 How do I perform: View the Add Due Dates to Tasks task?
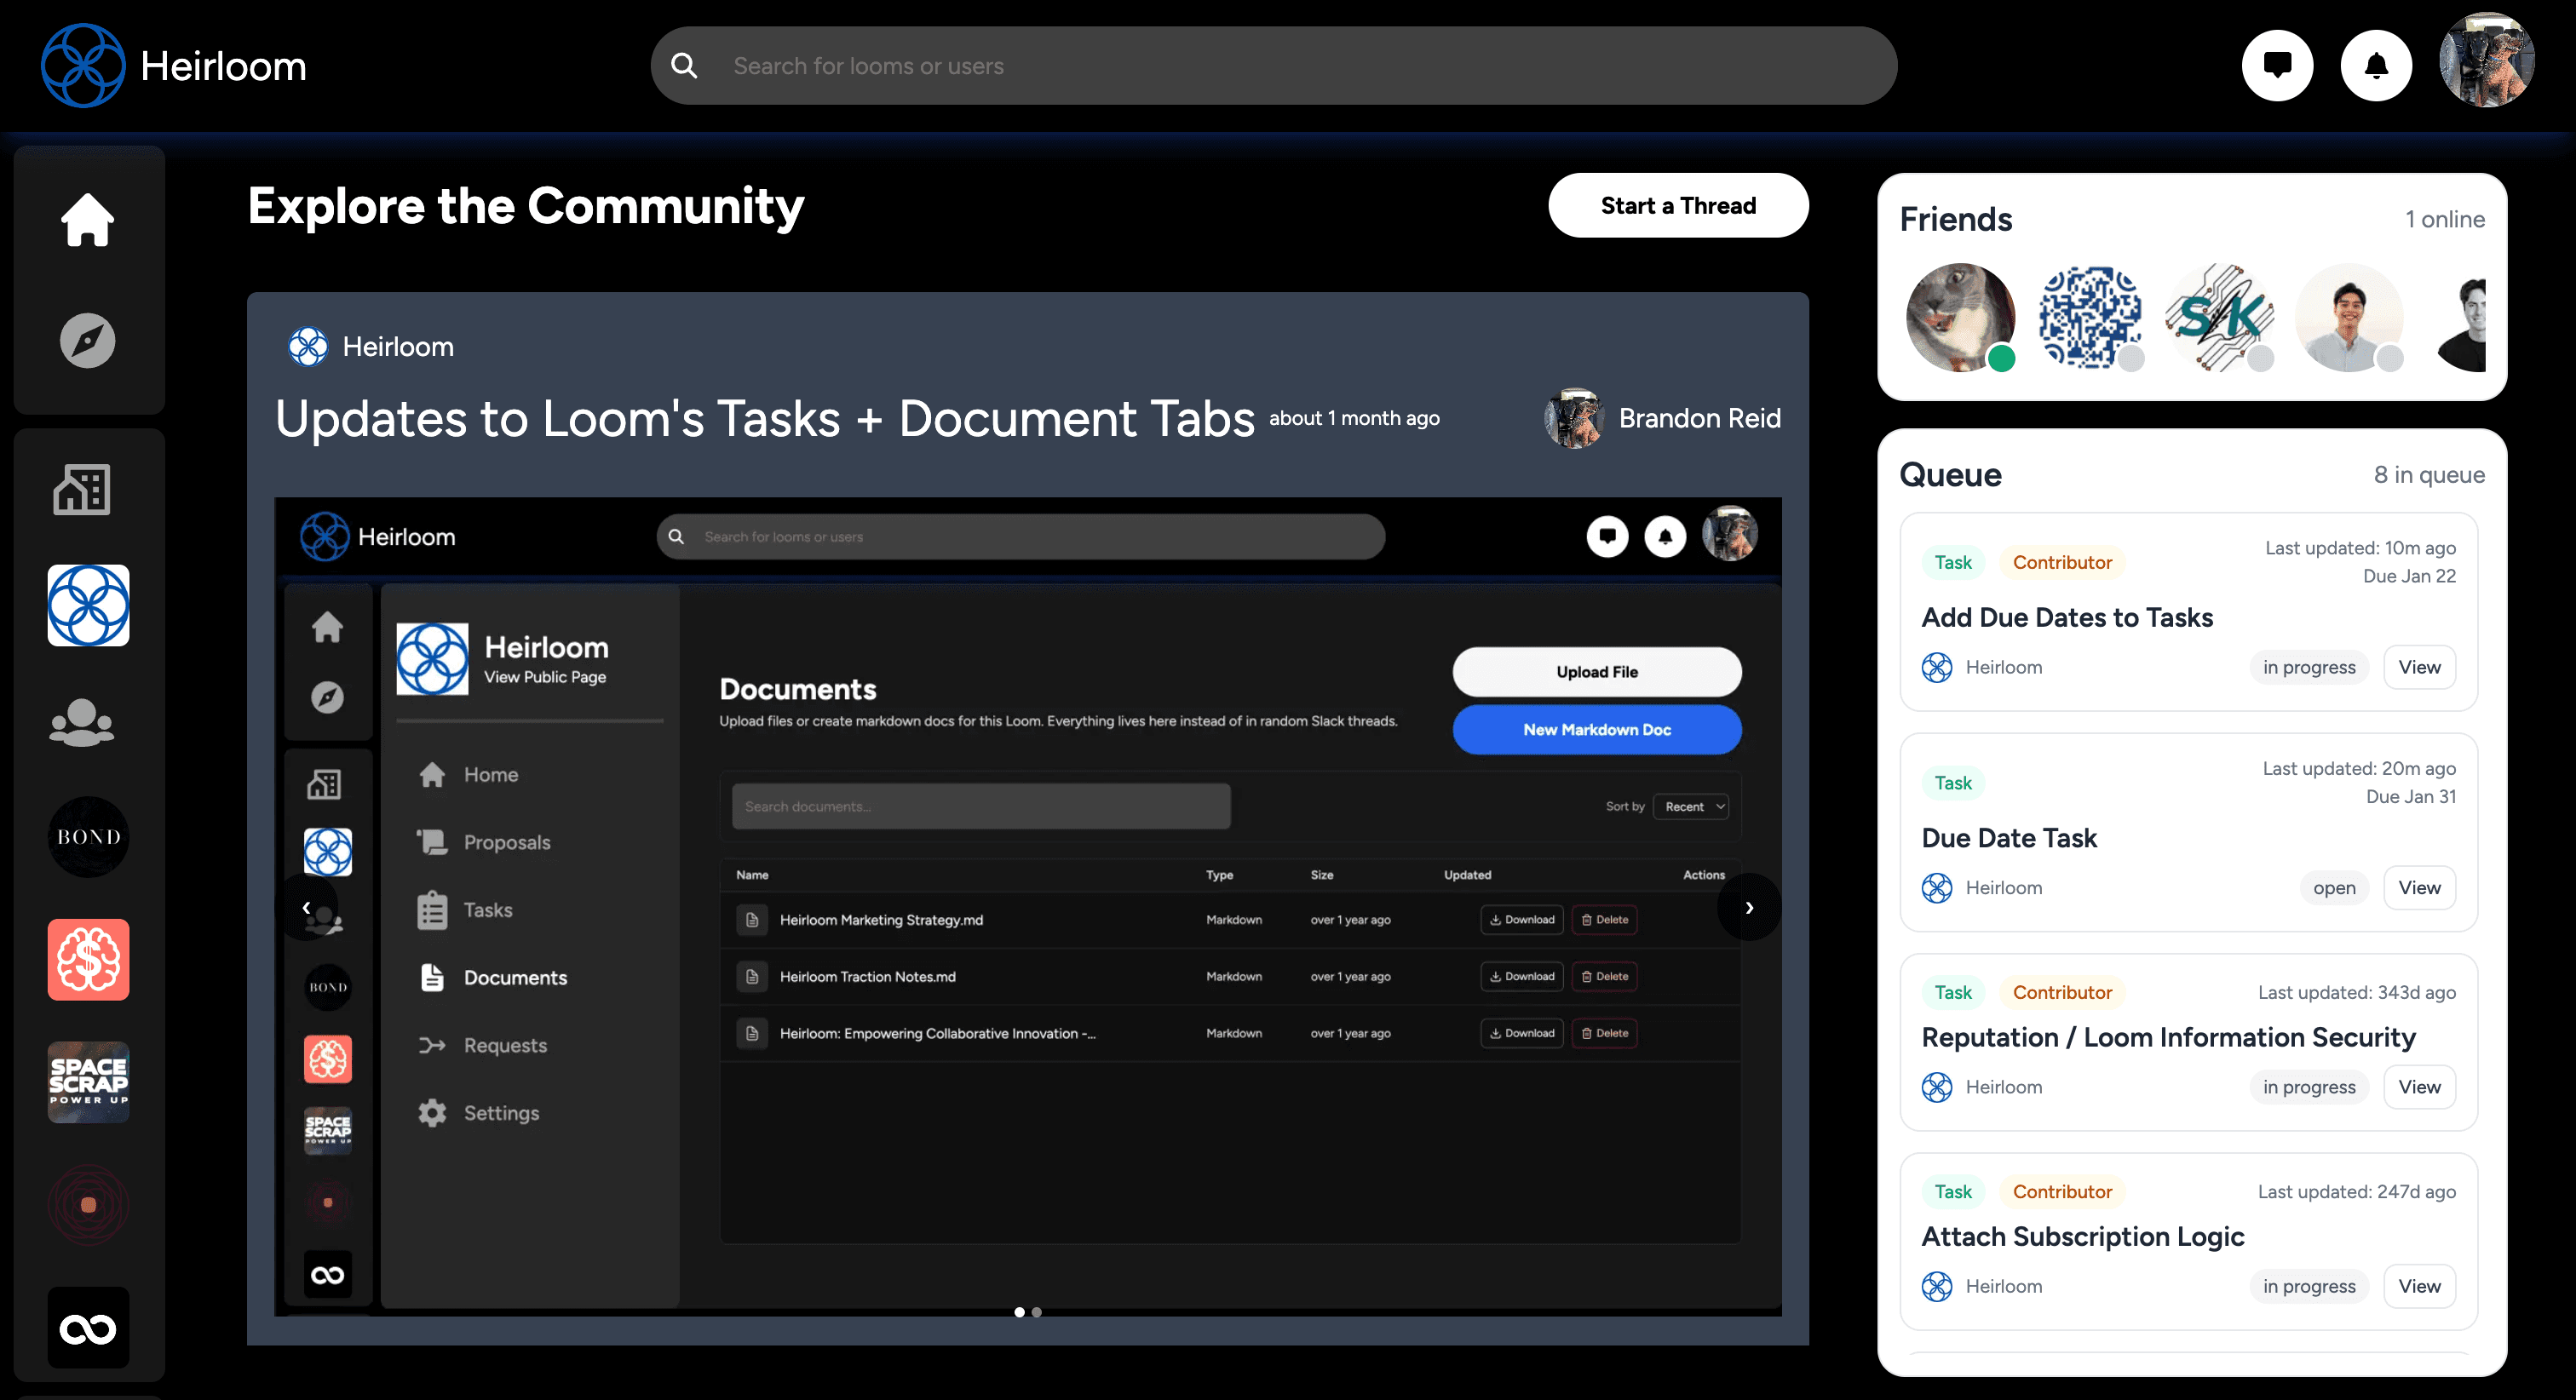pyautogui.click(x=2419, y=667)
